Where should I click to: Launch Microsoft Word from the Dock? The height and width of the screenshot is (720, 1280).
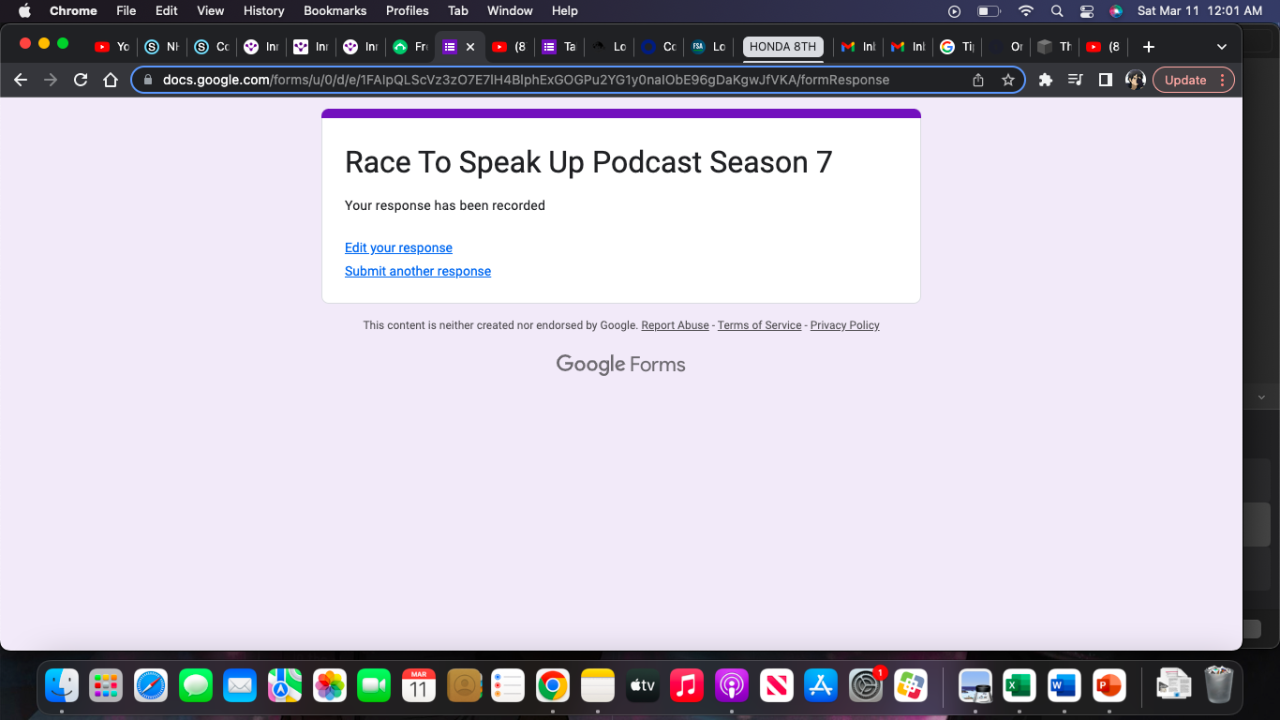click(1064, 685)
